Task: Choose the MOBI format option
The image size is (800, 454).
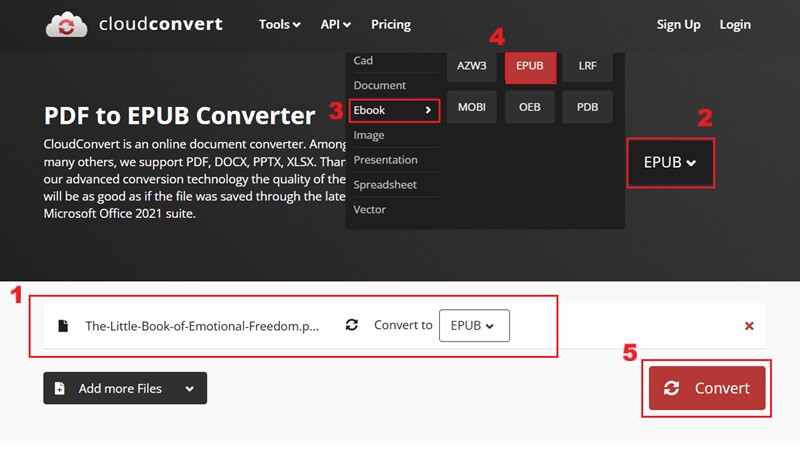Action: [x=472, y=106]
